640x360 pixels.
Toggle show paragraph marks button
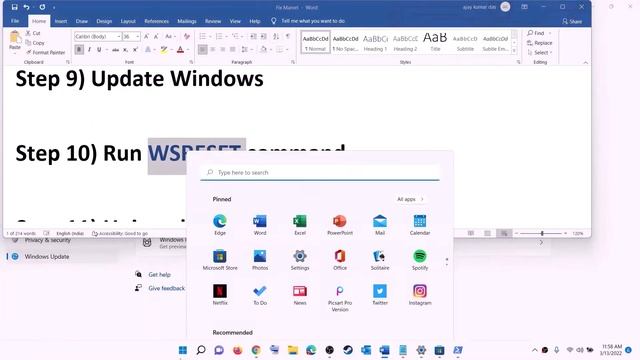[x=287, y=36]
